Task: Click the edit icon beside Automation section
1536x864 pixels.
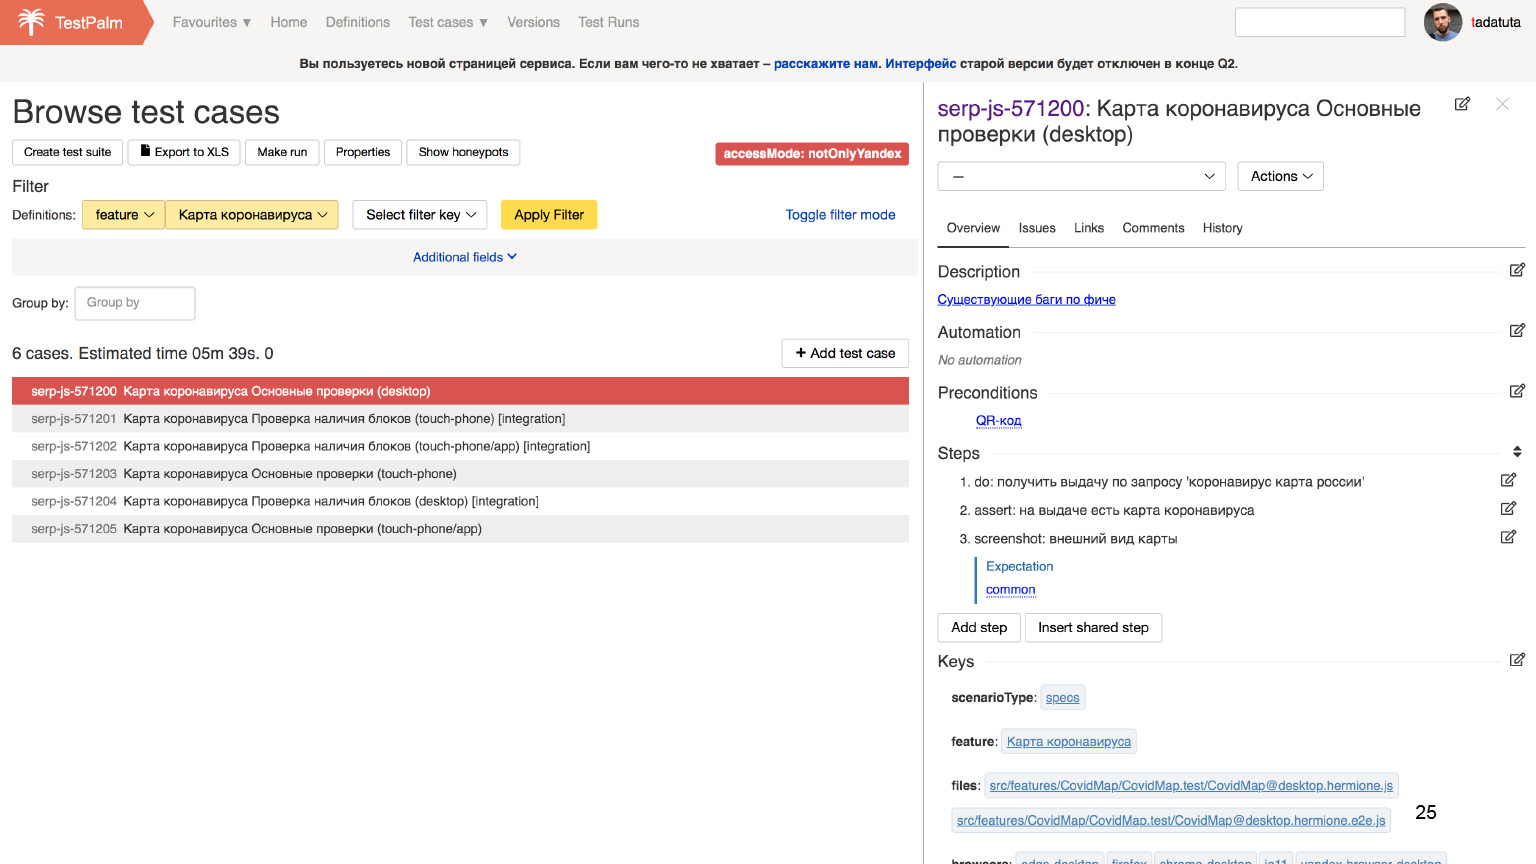Action: 1517,331
